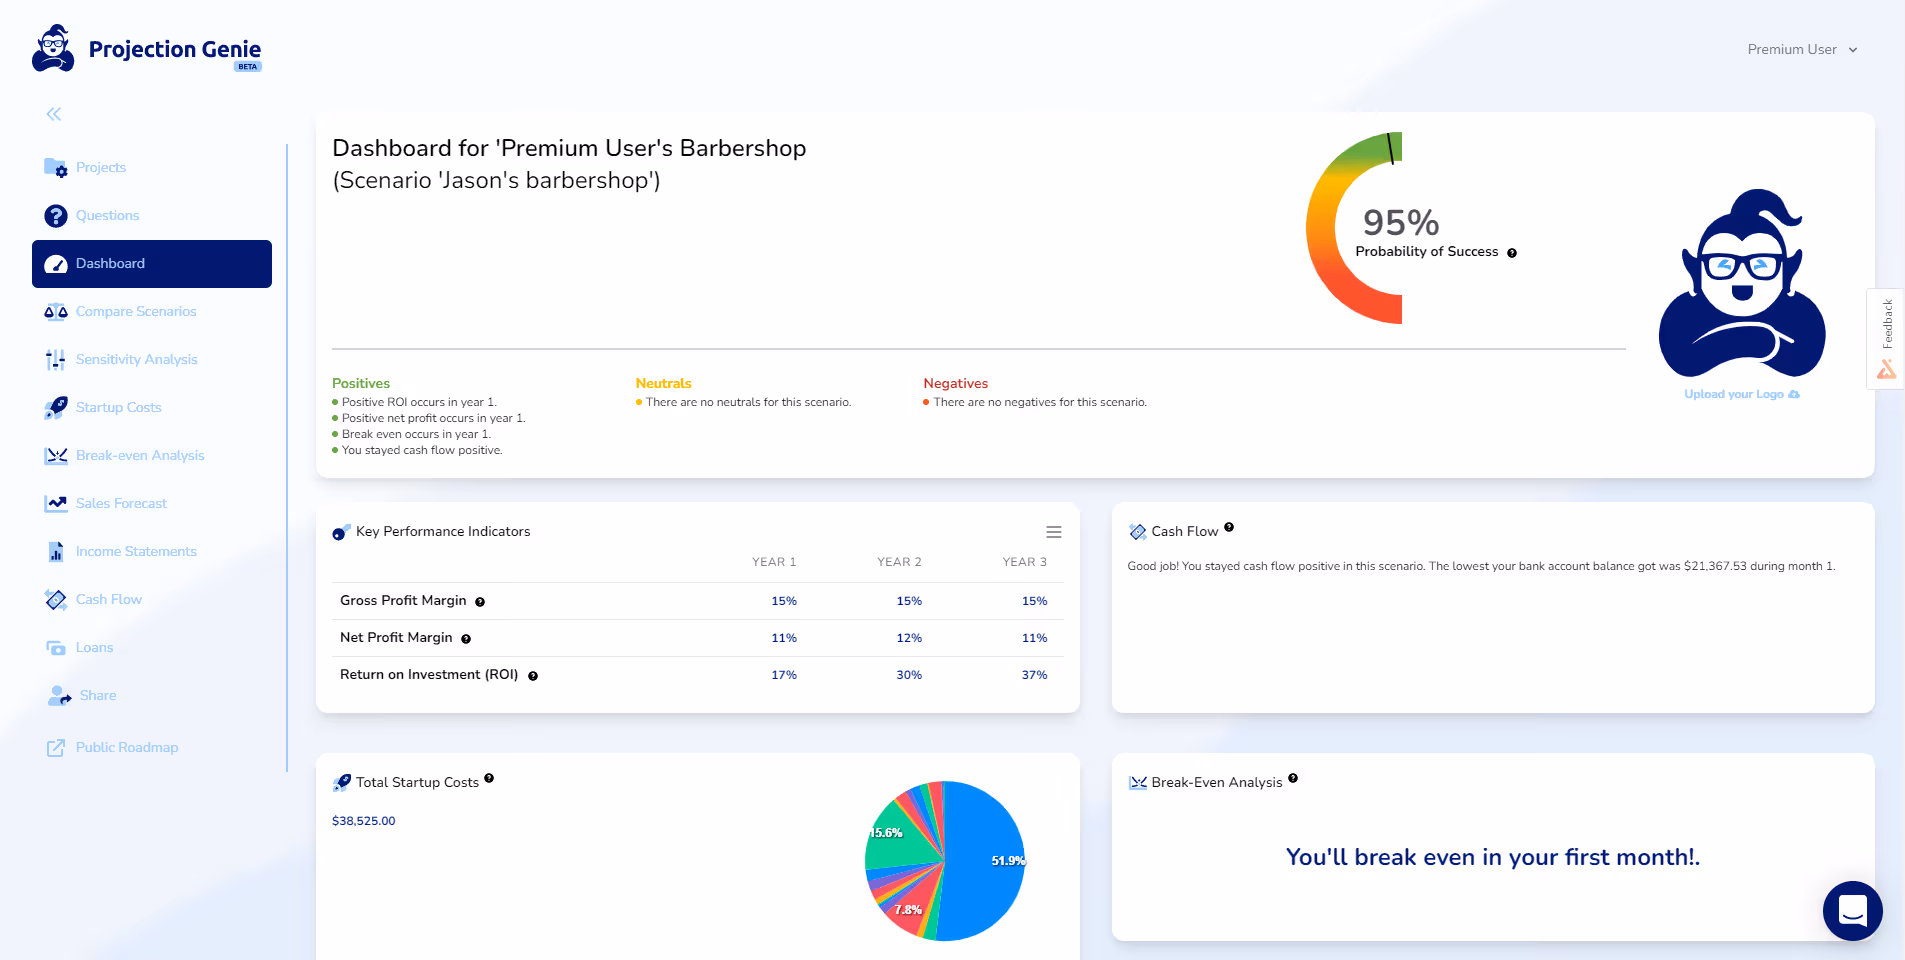The image size is (1905, 960).
Task: Click the Cash Flow card info icon
Action: click(x=1229, y=527)
